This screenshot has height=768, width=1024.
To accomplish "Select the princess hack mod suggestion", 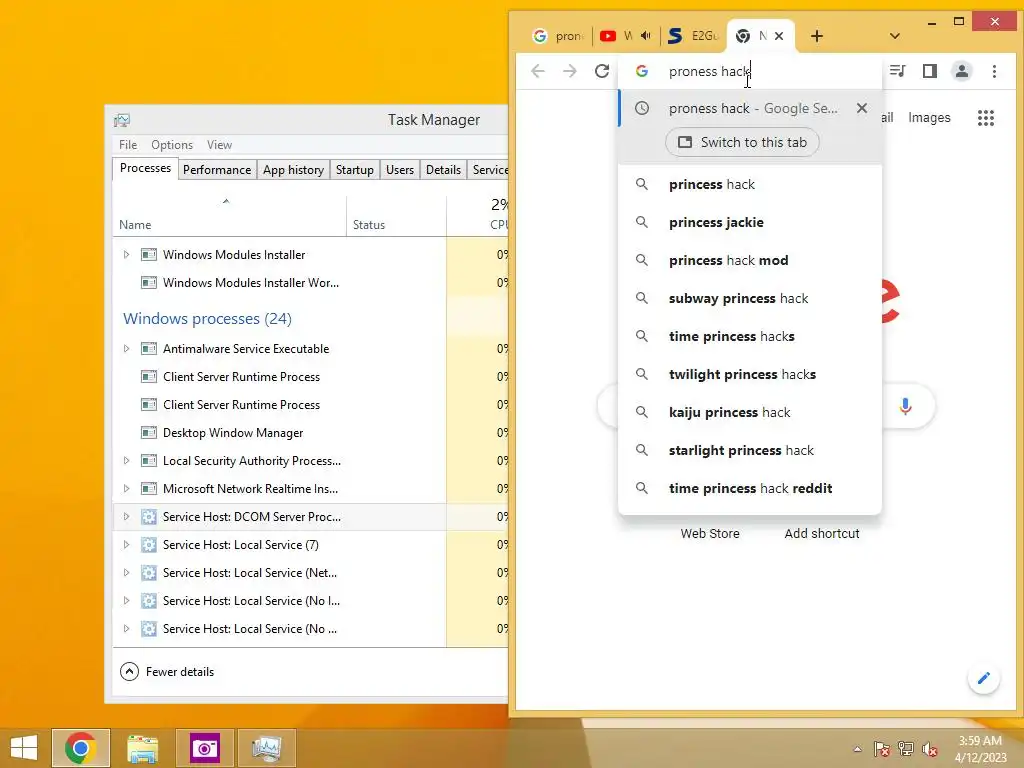I will tap(750, 260).
